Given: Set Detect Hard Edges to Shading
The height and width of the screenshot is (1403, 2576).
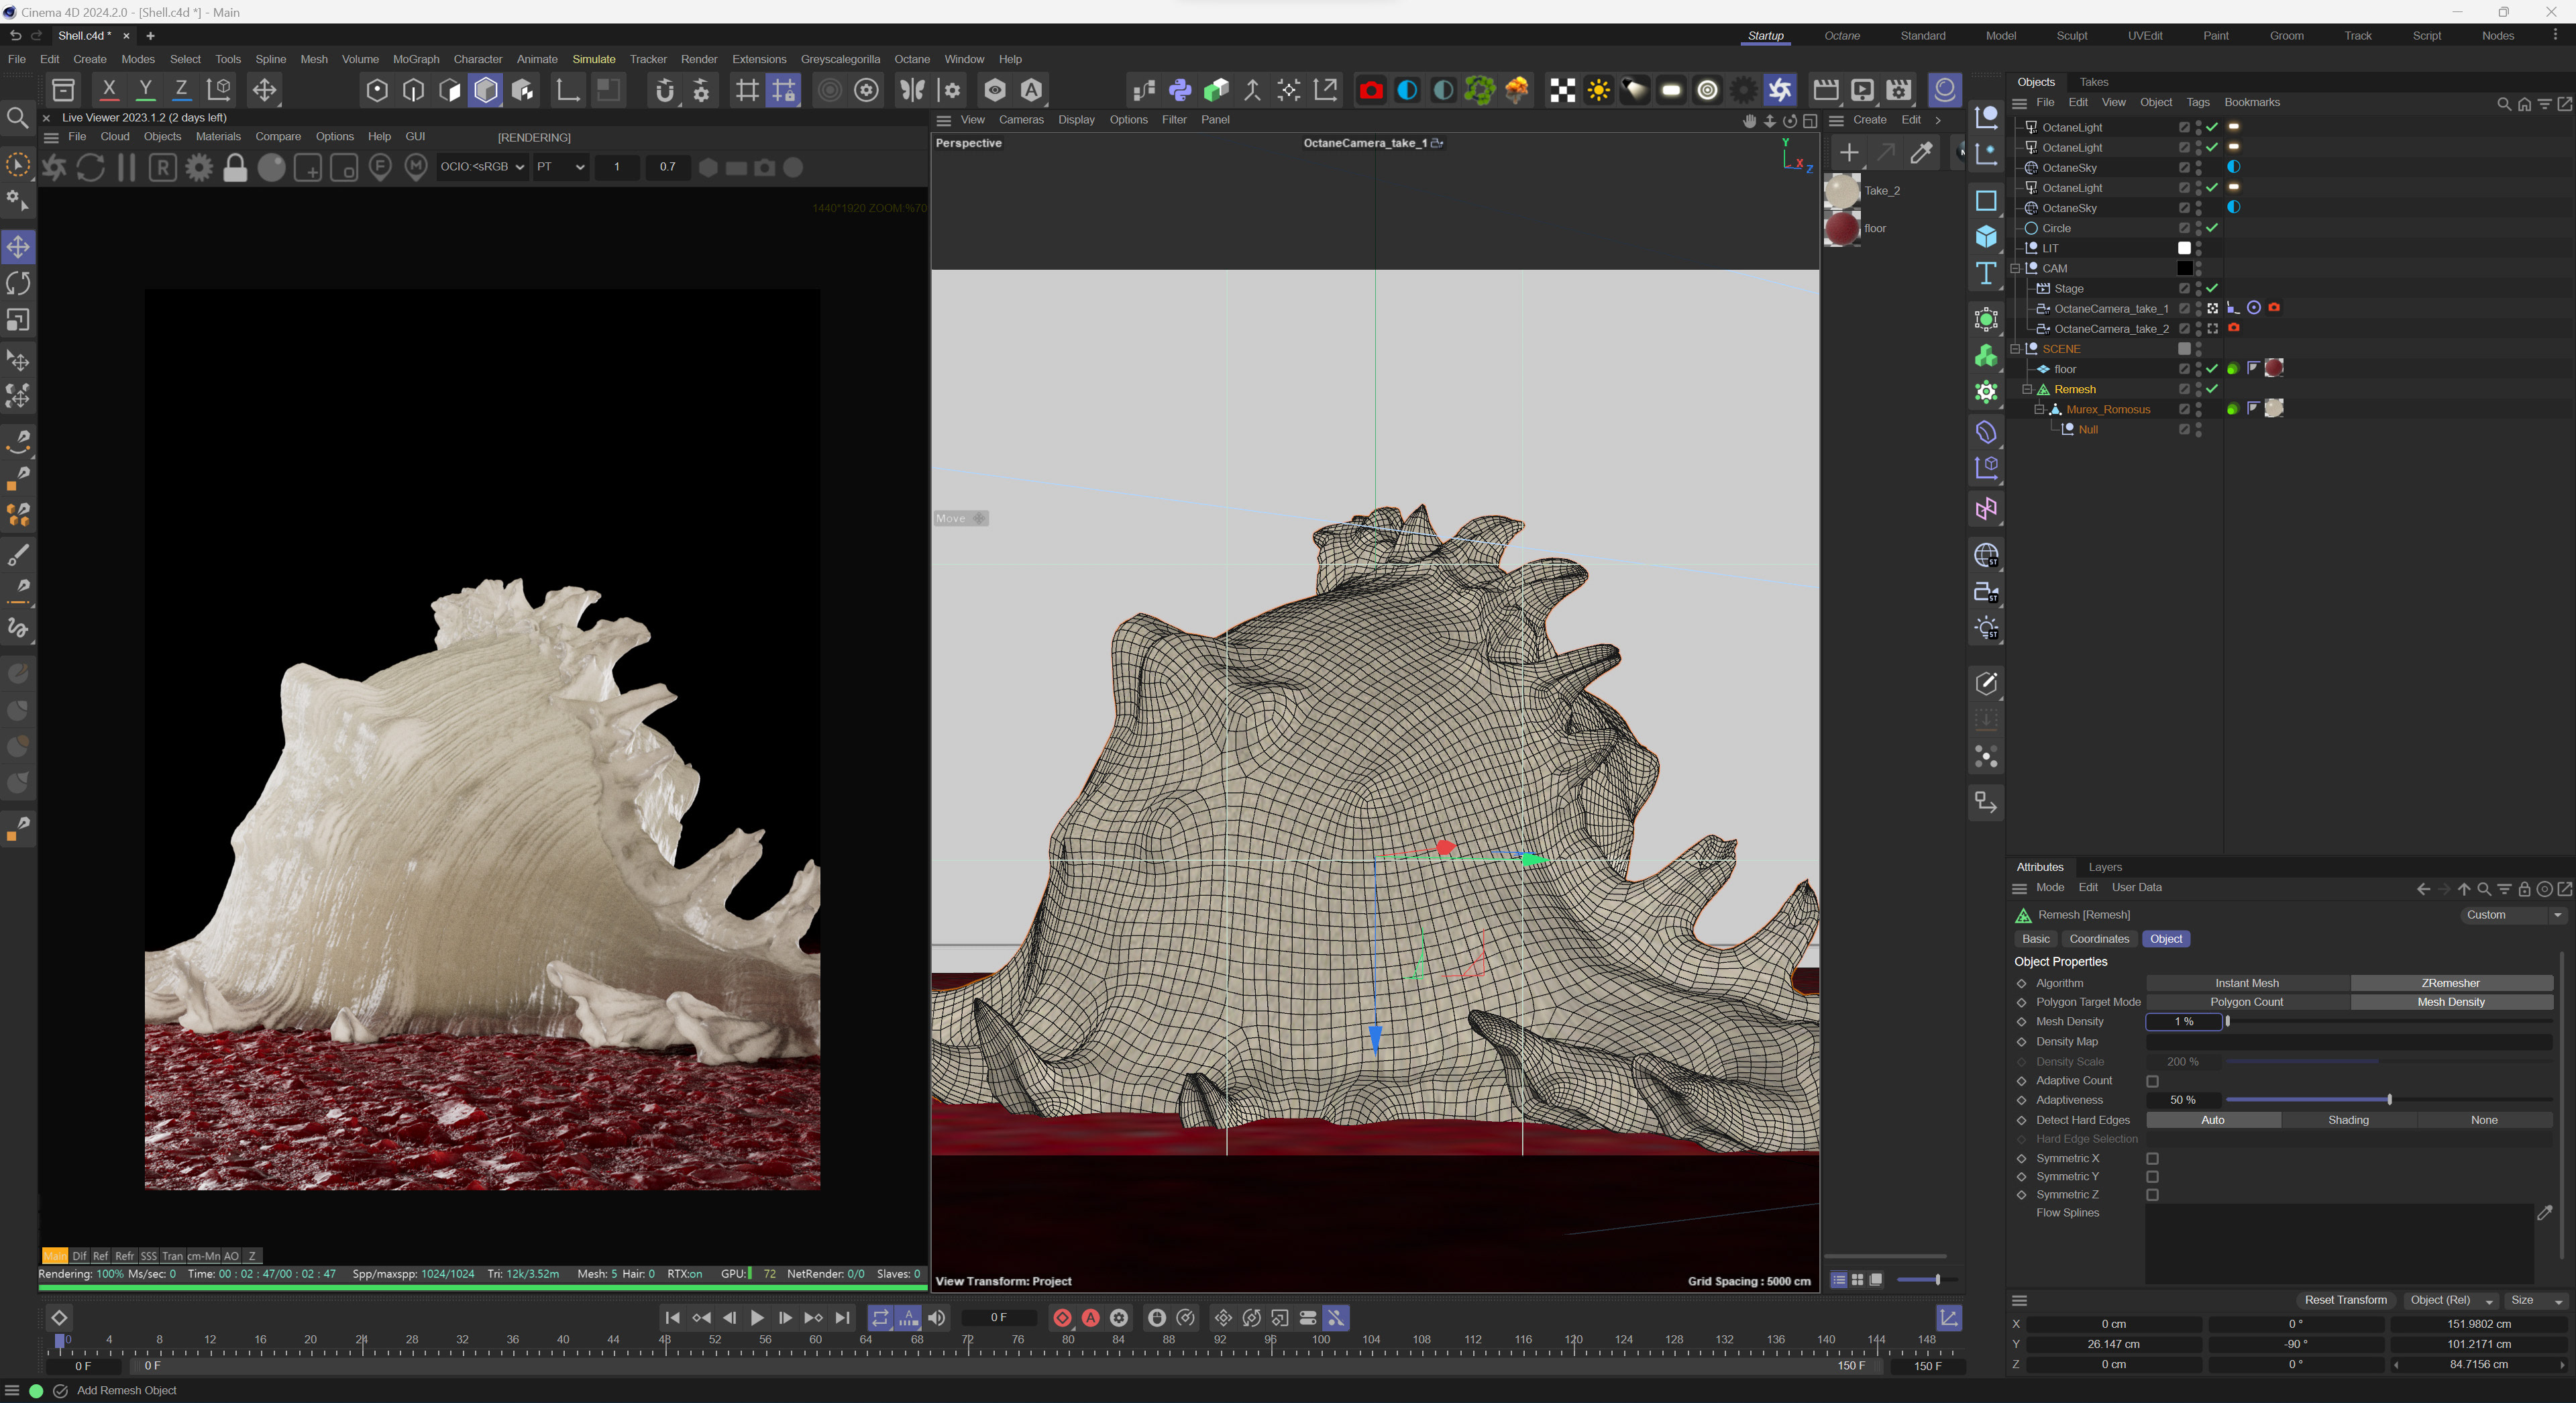Looking at the screenshot, I should point(2348,1120).
